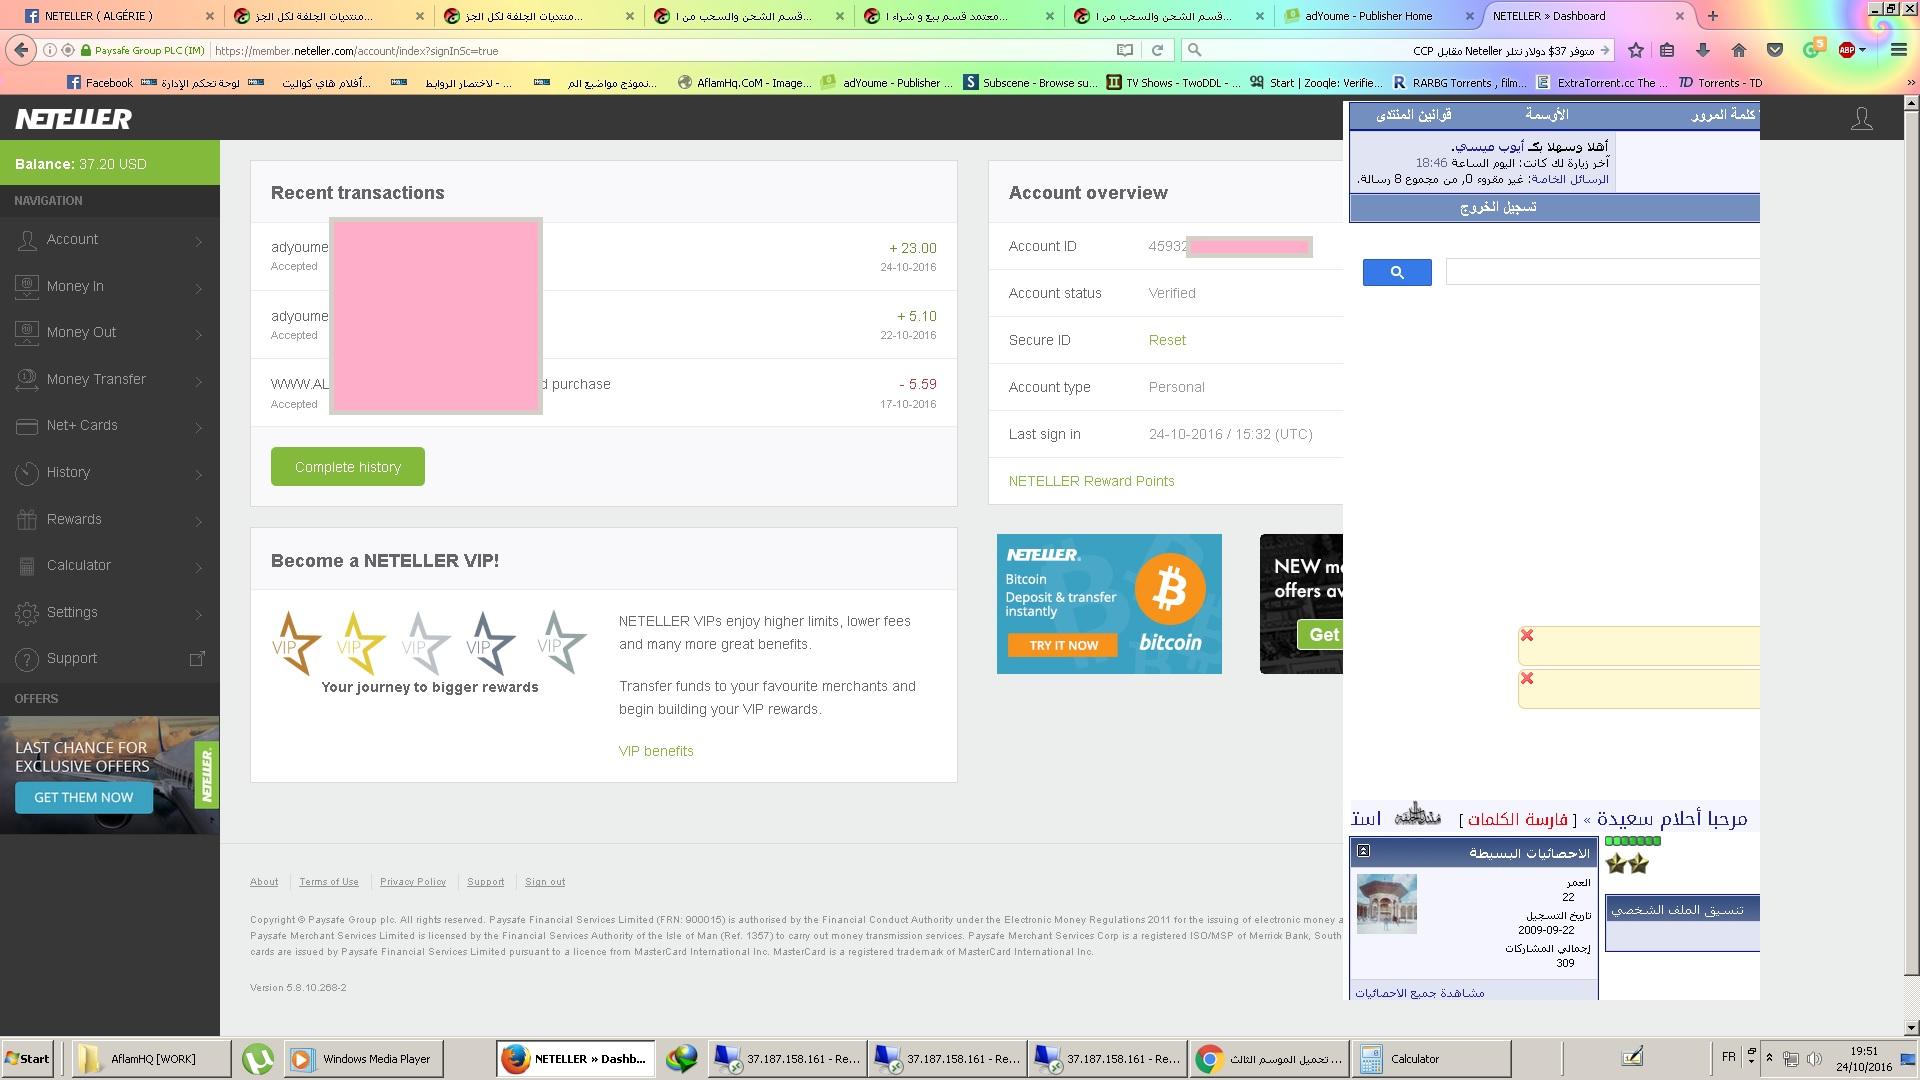1920x1080 pixels.
Task: Click the reader view icon in address bar
Action: 1125,50
